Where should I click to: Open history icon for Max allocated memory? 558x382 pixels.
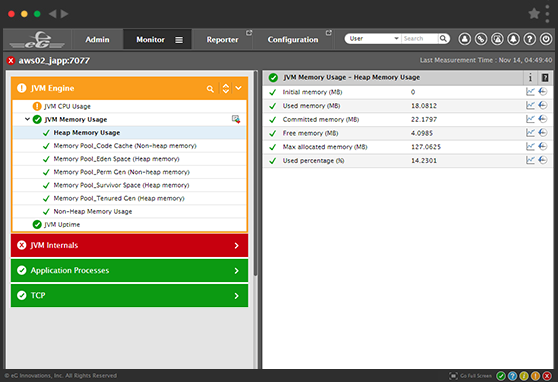click(543, 147)
